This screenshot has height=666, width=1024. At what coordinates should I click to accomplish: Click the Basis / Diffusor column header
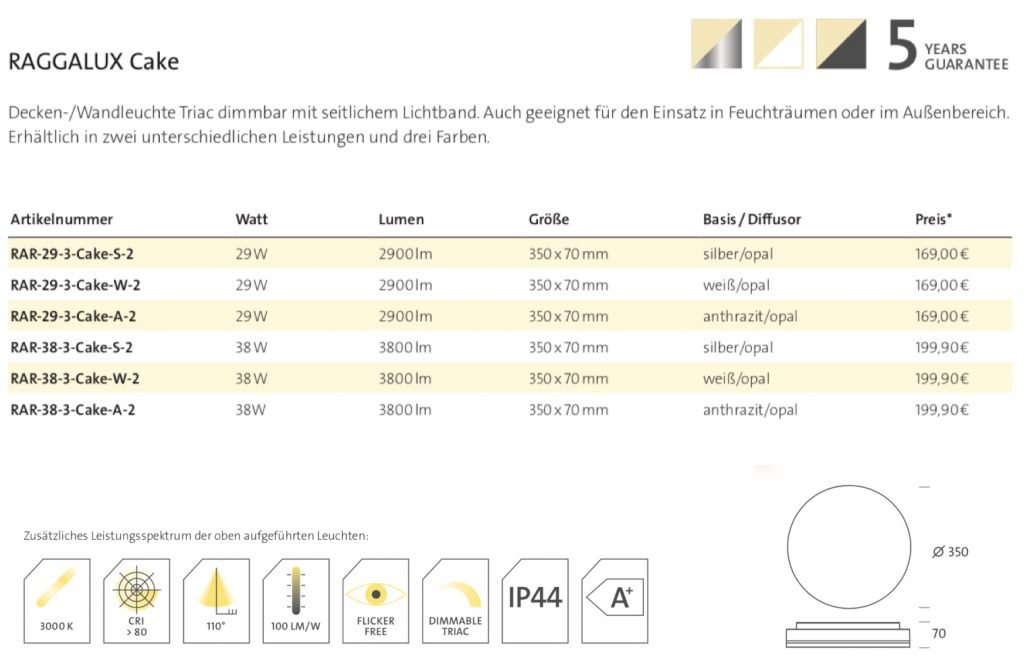point(752,219)
